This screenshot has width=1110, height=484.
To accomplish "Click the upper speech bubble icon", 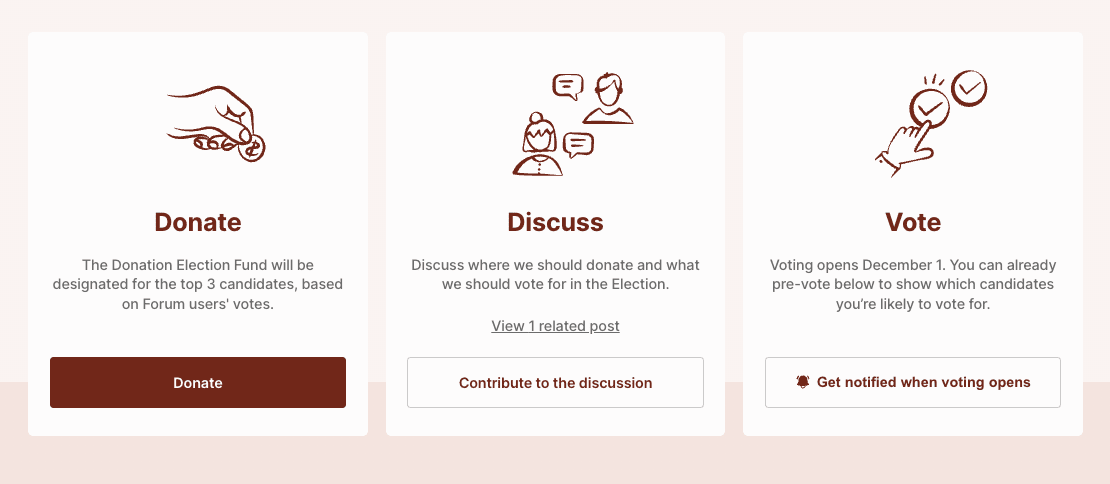I will [x=568, y=86].
